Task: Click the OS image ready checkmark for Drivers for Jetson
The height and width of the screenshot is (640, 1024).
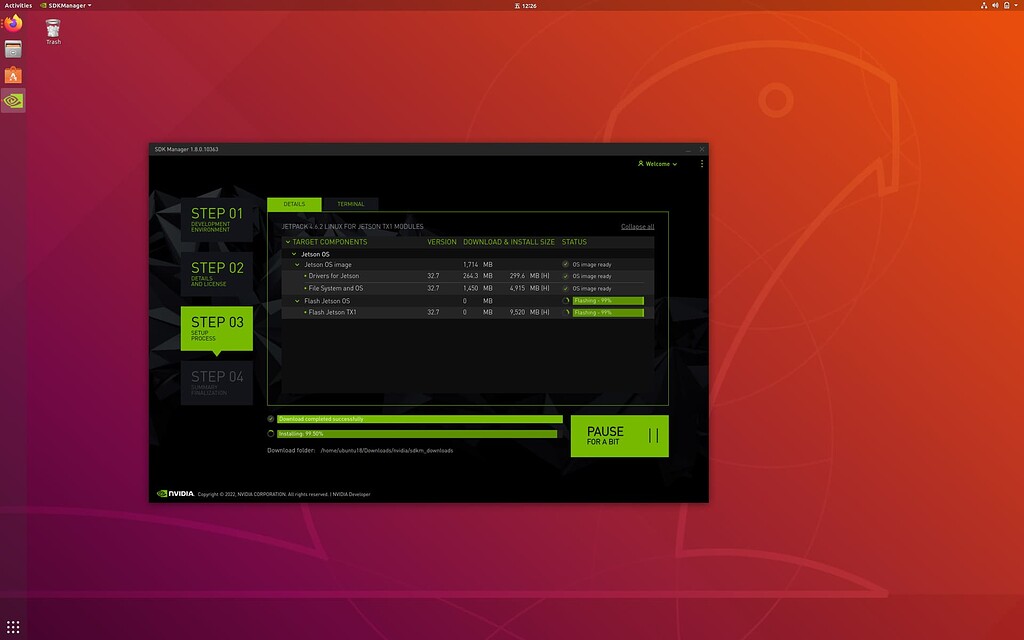Action: click(x=568, y=276)
